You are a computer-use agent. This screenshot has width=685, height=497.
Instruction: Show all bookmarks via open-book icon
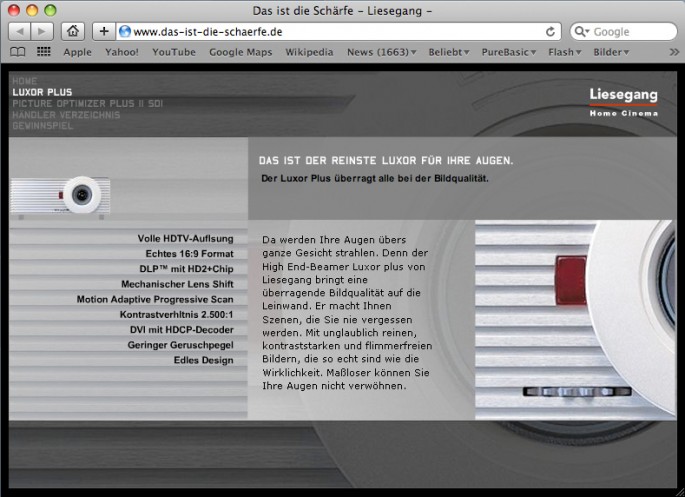tap(17, 52)
